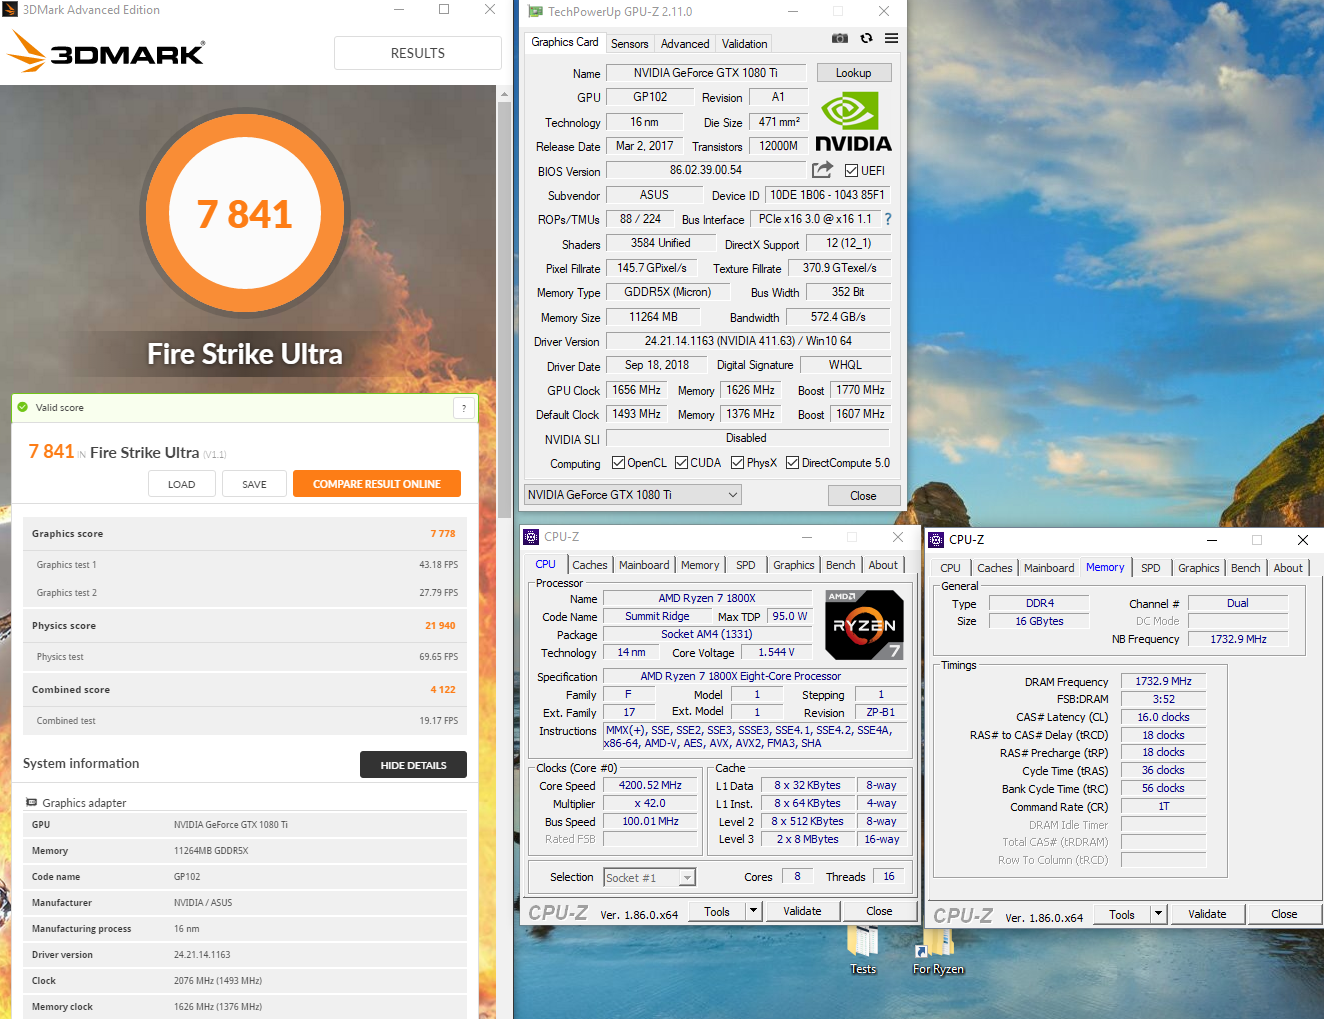The image size is (1324, 1019).
Task: Click the LOAD button
Action: [182, 484]
